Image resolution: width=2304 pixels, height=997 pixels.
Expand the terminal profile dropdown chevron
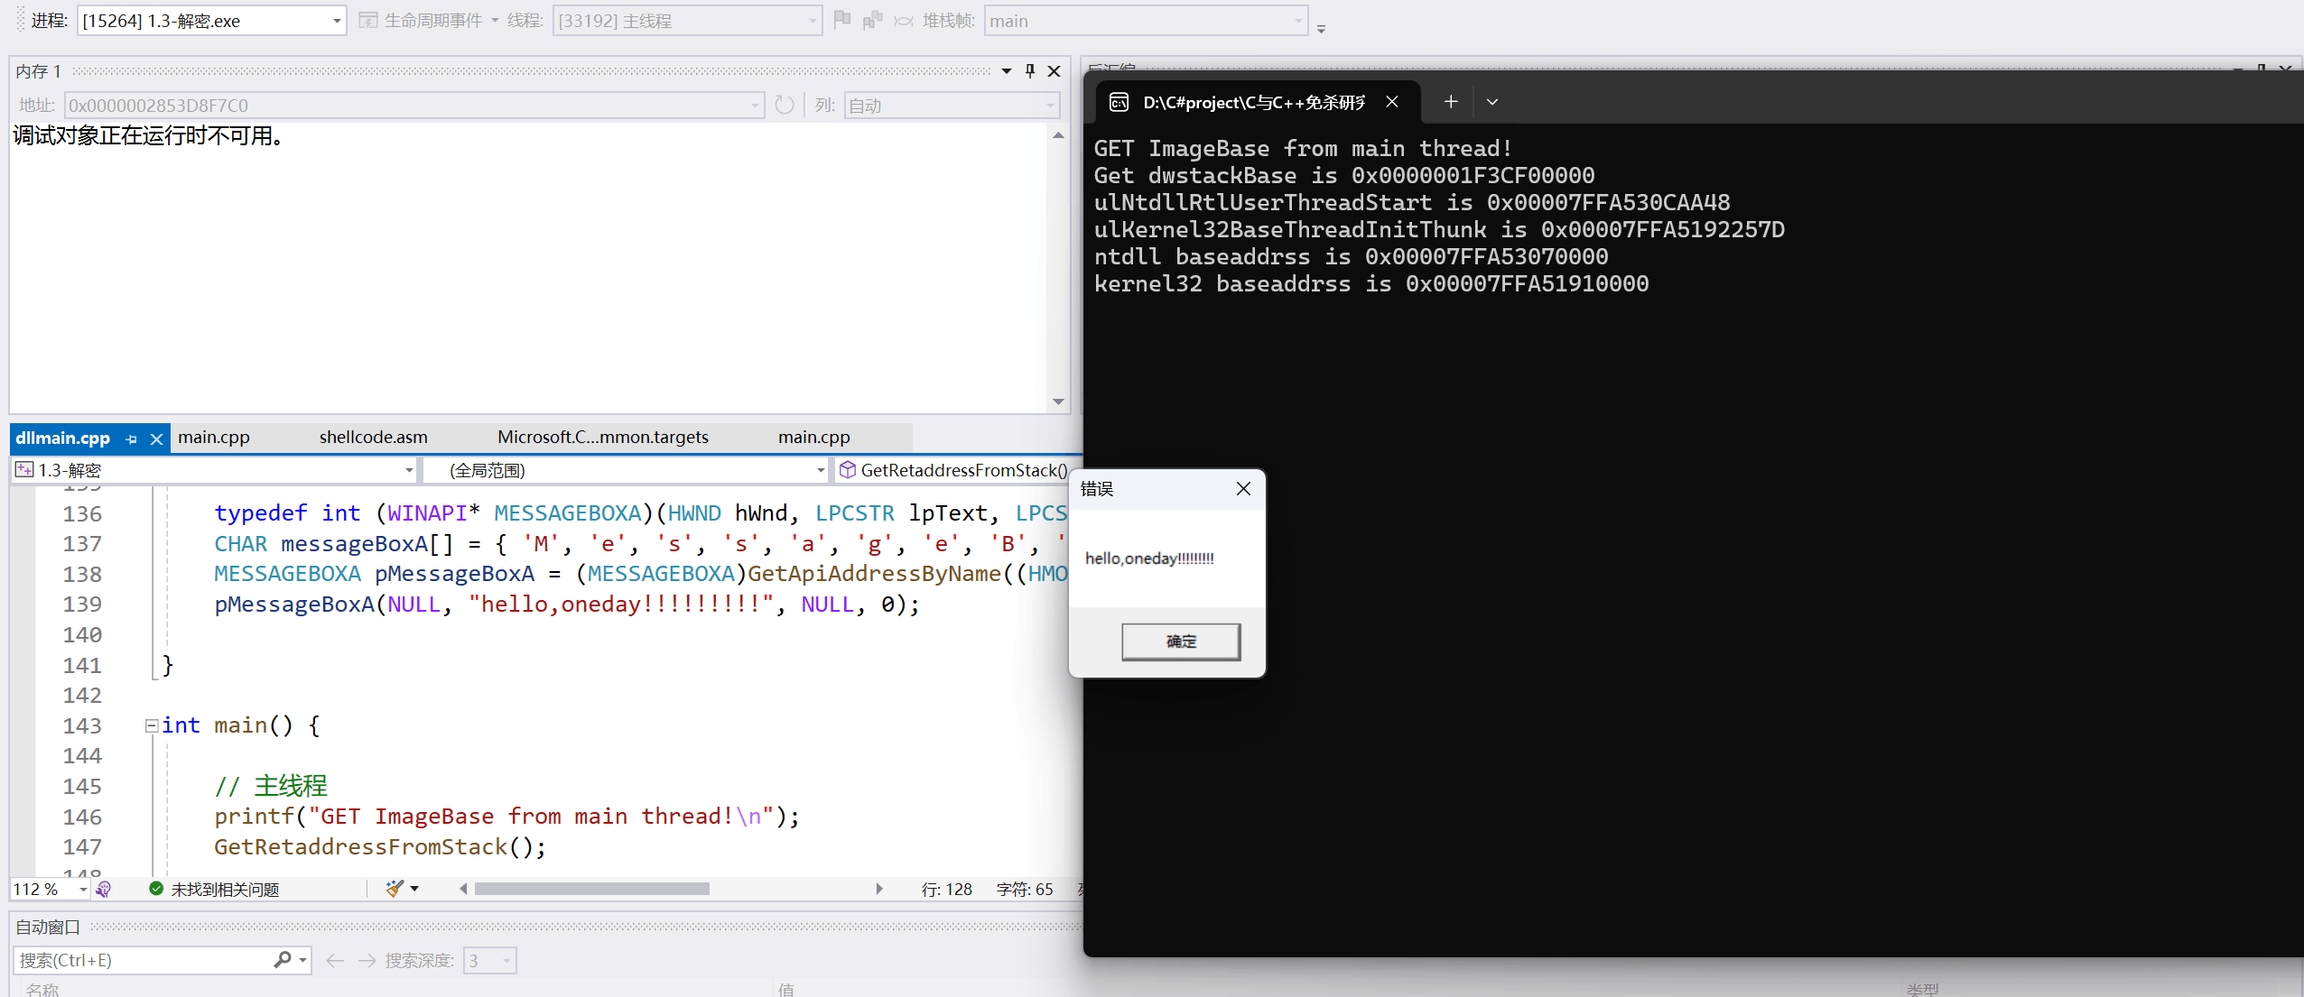[1492, 102]
